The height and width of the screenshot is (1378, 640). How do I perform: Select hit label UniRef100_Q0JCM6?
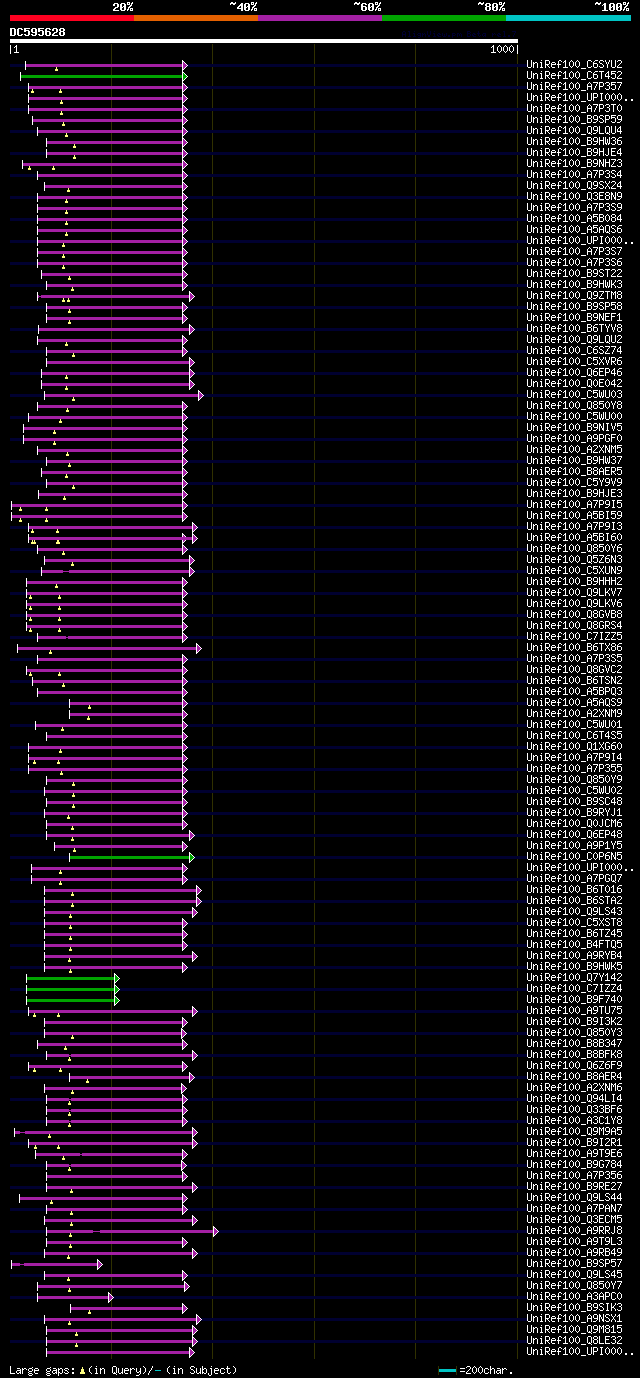coord(574,823)
